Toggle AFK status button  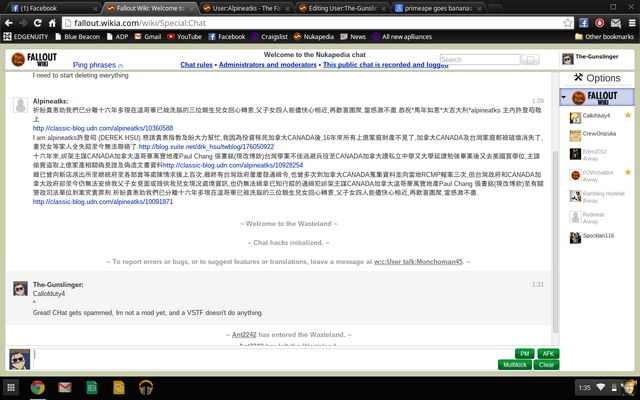click(x=548, y=354)
